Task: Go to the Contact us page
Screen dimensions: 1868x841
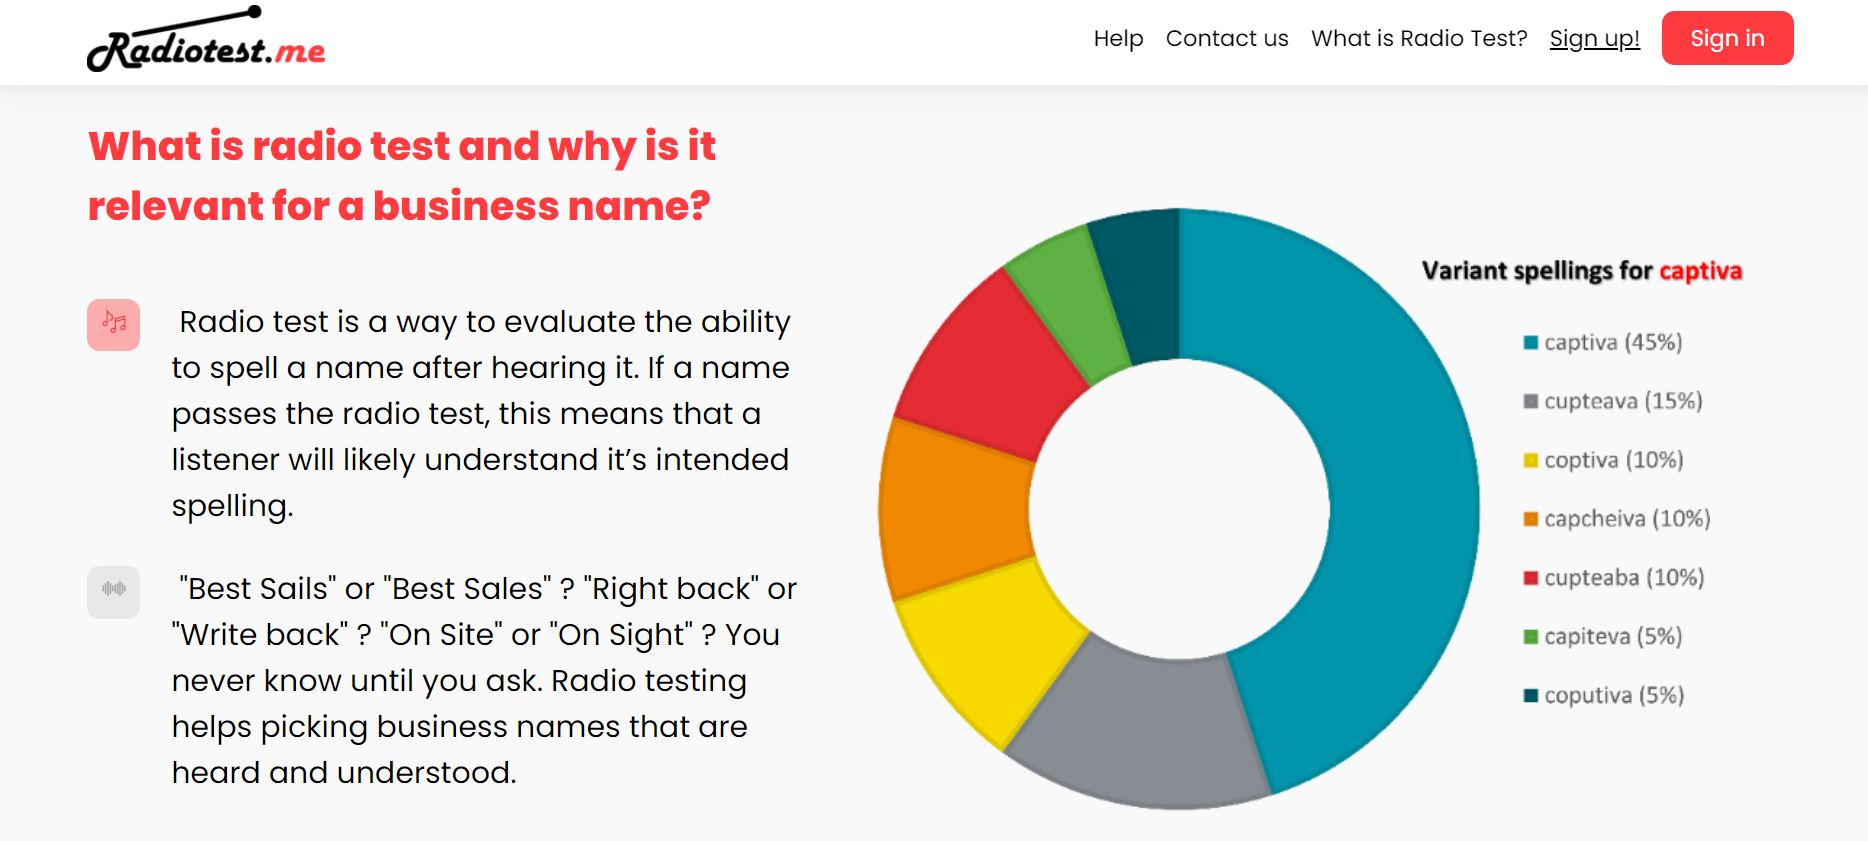Action: point(1227,38)
